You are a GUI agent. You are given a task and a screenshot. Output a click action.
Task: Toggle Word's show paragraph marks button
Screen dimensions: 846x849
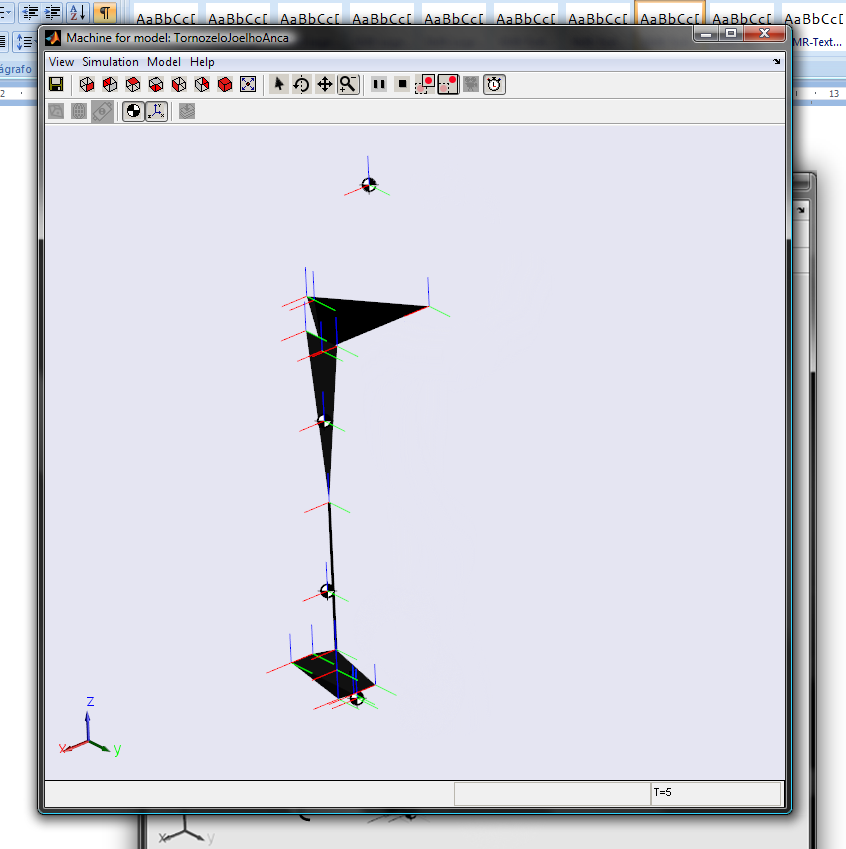click(x=104, y=12)
